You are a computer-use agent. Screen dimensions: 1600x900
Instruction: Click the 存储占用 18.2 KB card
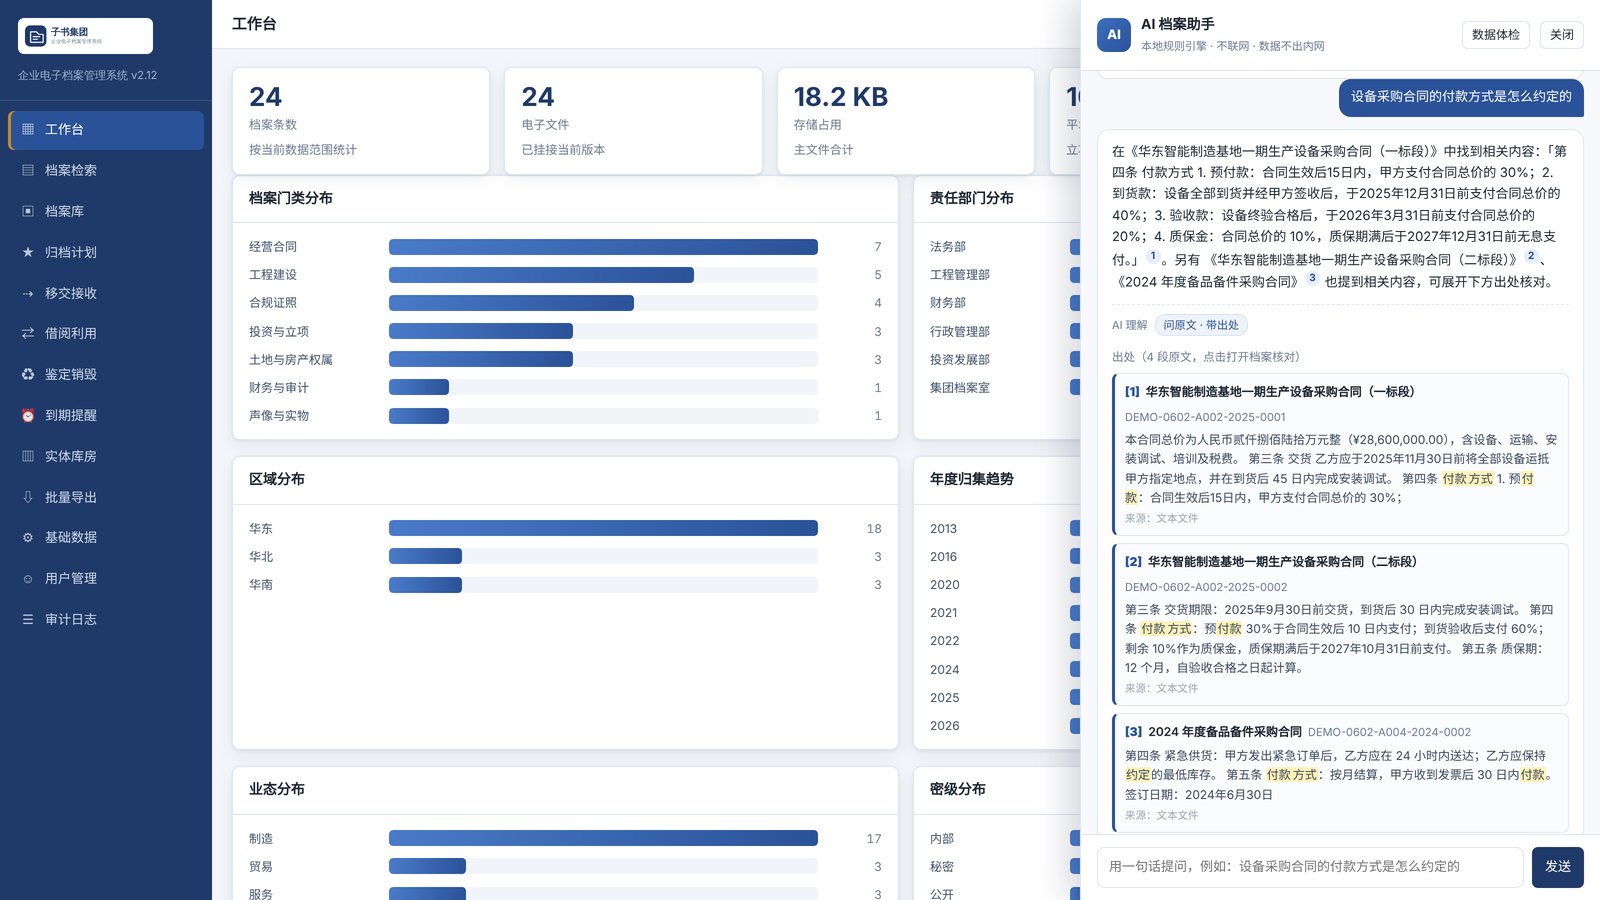906,121
